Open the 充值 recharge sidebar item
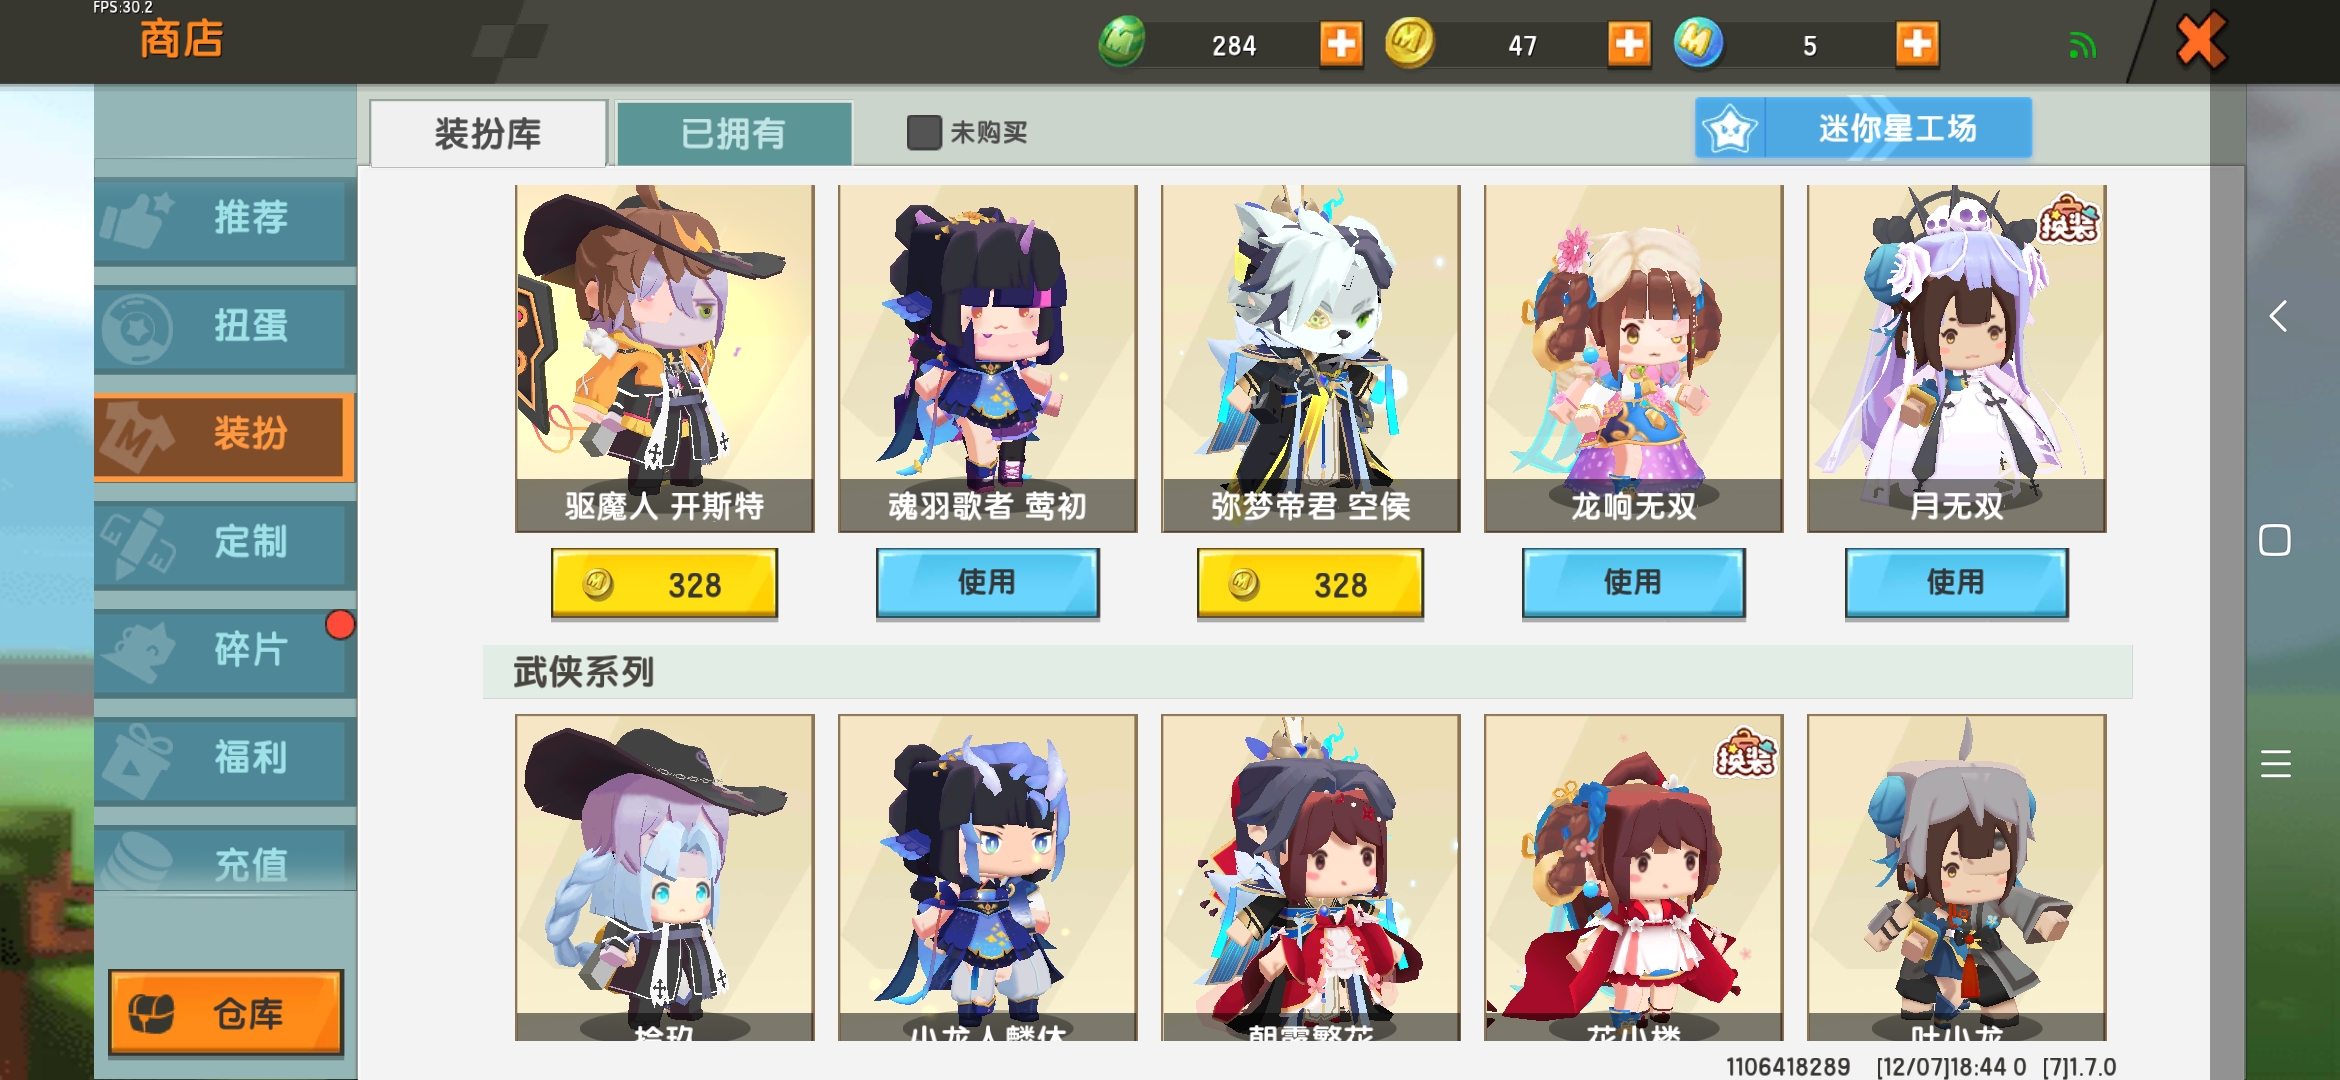Viewport: 2340px width, 1080px height. click(225, 860)
